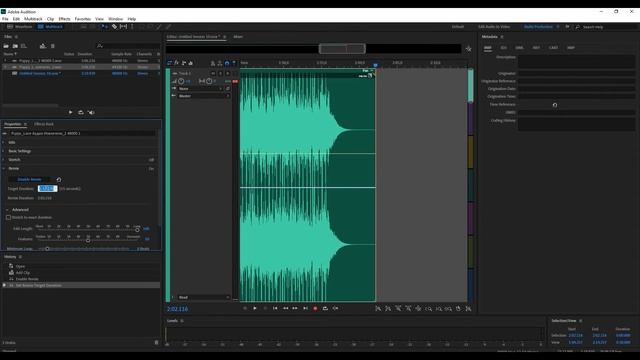Click the Fast Forward transport icon
This screenshot has height=360, width=640.
tap(295, 309)
